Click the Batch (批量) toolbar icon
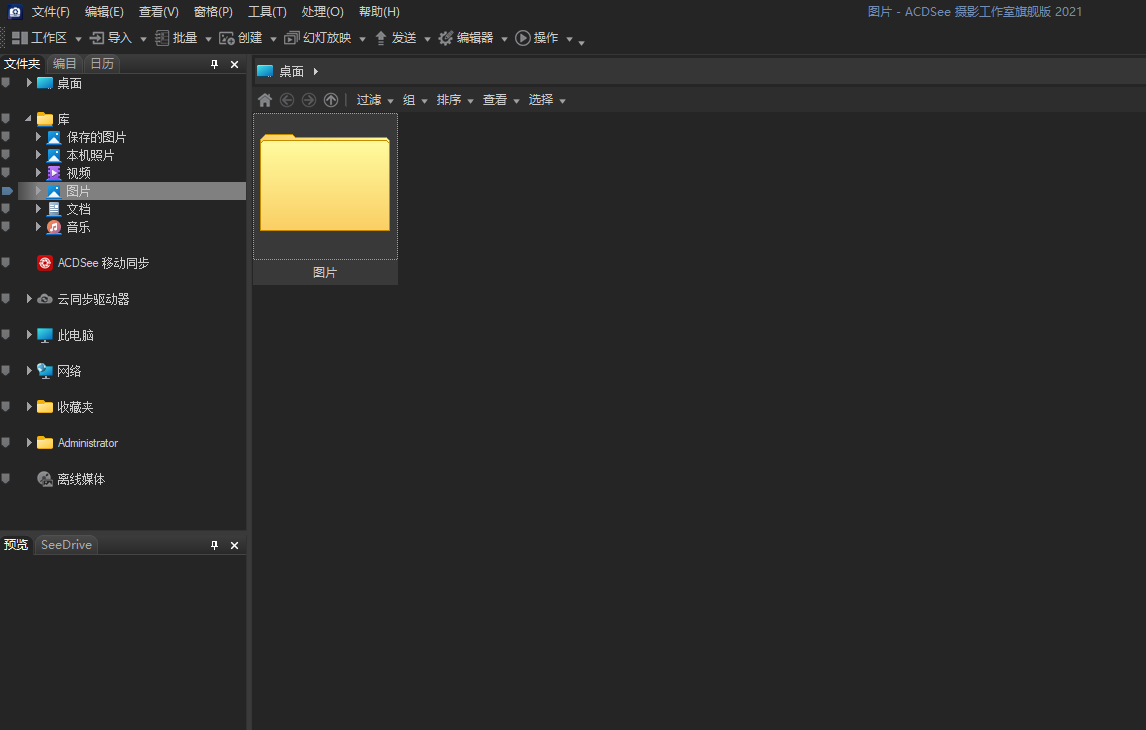 click(162, 38)
